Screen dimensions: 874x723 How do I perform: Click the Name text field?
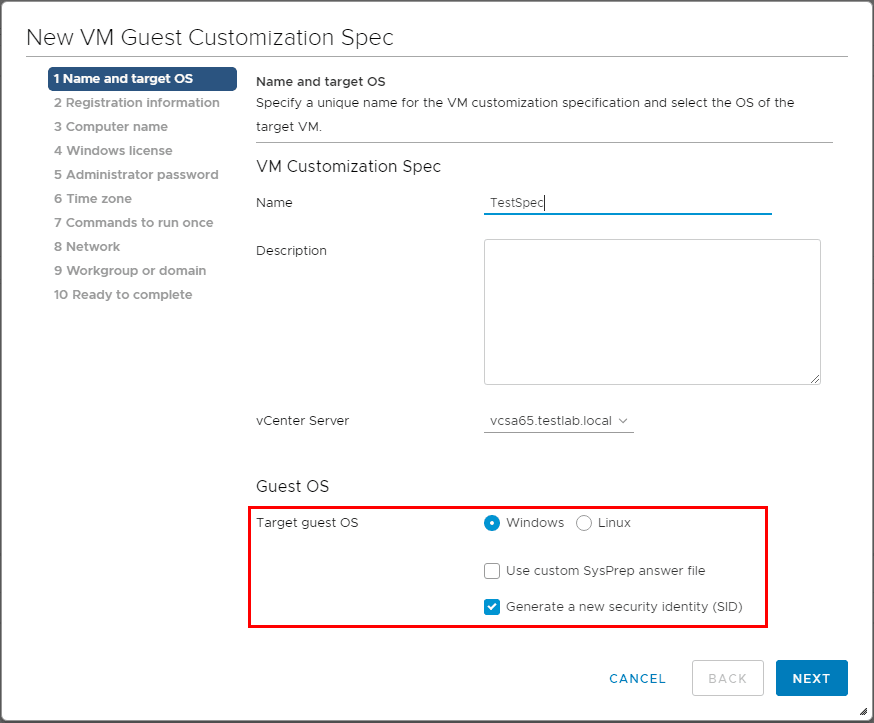[x=627, y=202]
